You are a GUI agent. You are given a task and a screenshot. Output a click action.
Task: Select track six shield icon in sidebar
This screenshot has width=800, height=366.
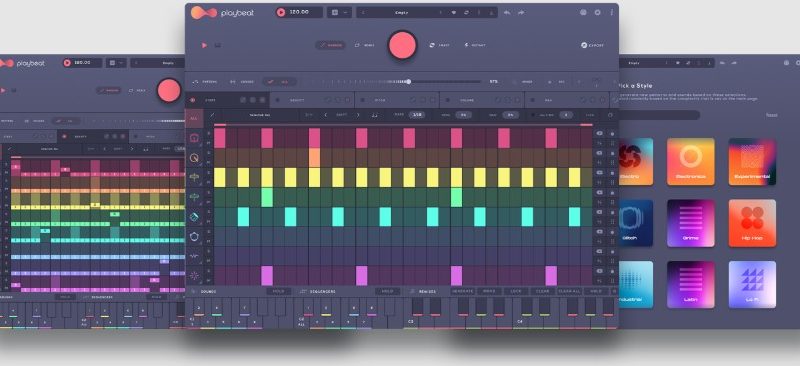194,236
